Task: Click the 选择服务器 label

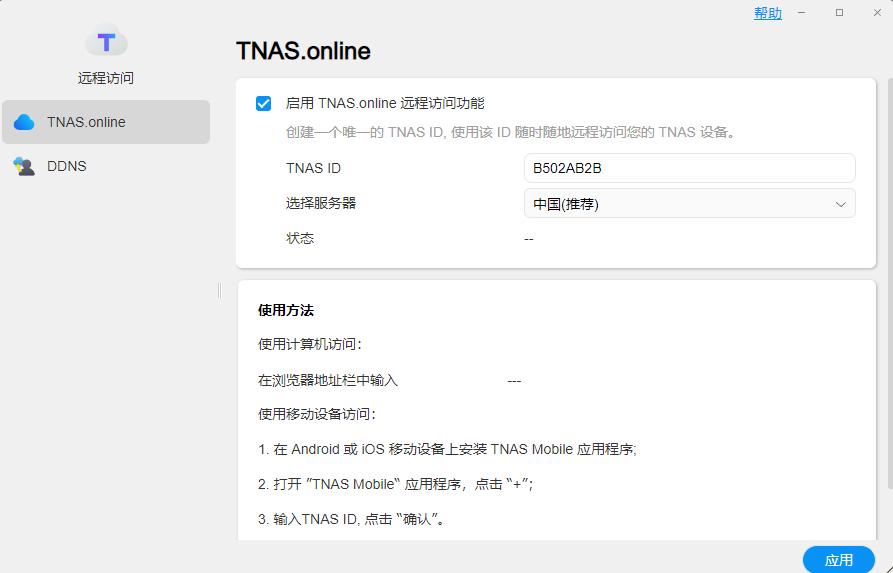Action: (x=321, y=203)
